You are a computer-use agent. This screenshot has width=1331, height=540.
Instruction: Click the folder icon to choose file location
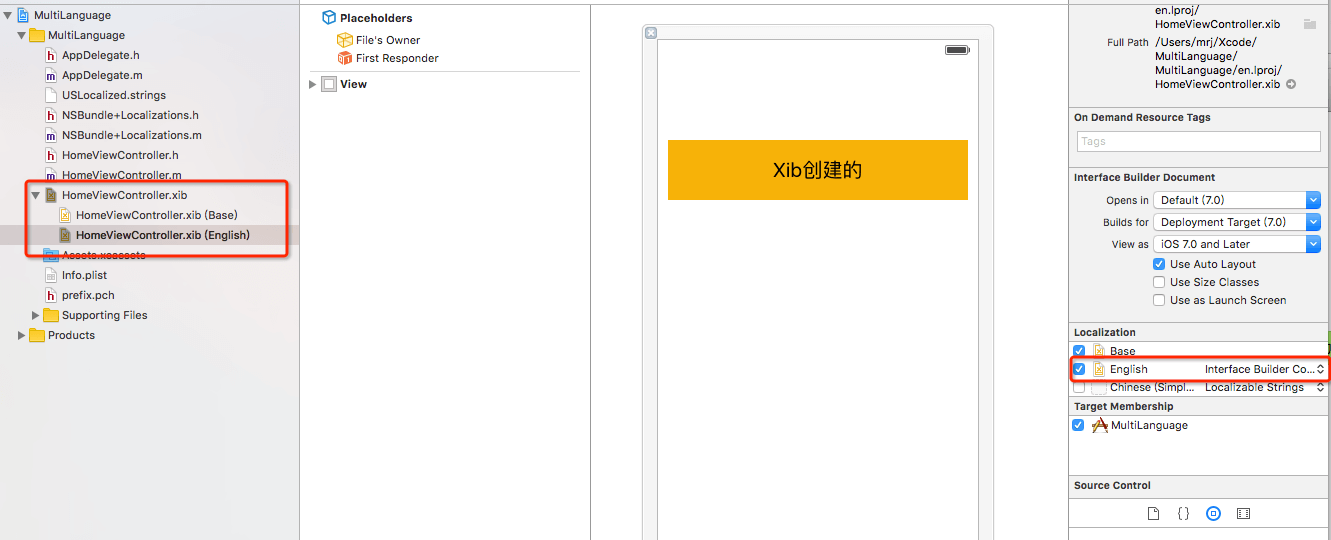click(1309, 23)
